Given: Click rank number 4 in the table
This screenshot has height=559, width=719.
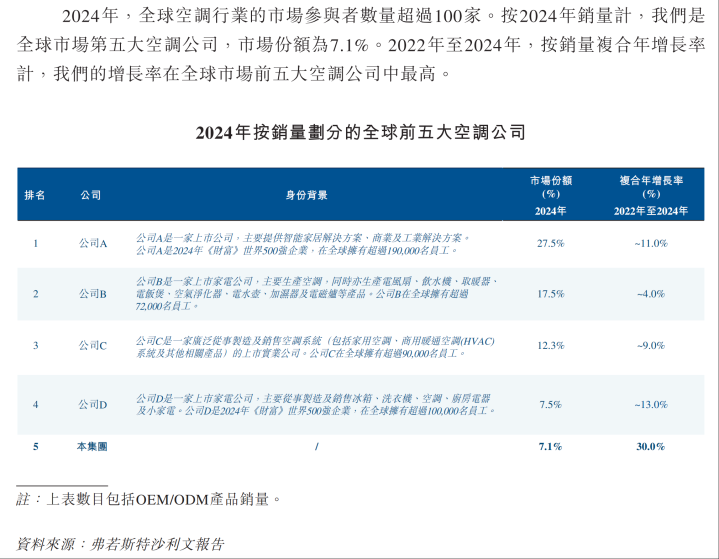Looking at the screenshot, I should 35,404.
